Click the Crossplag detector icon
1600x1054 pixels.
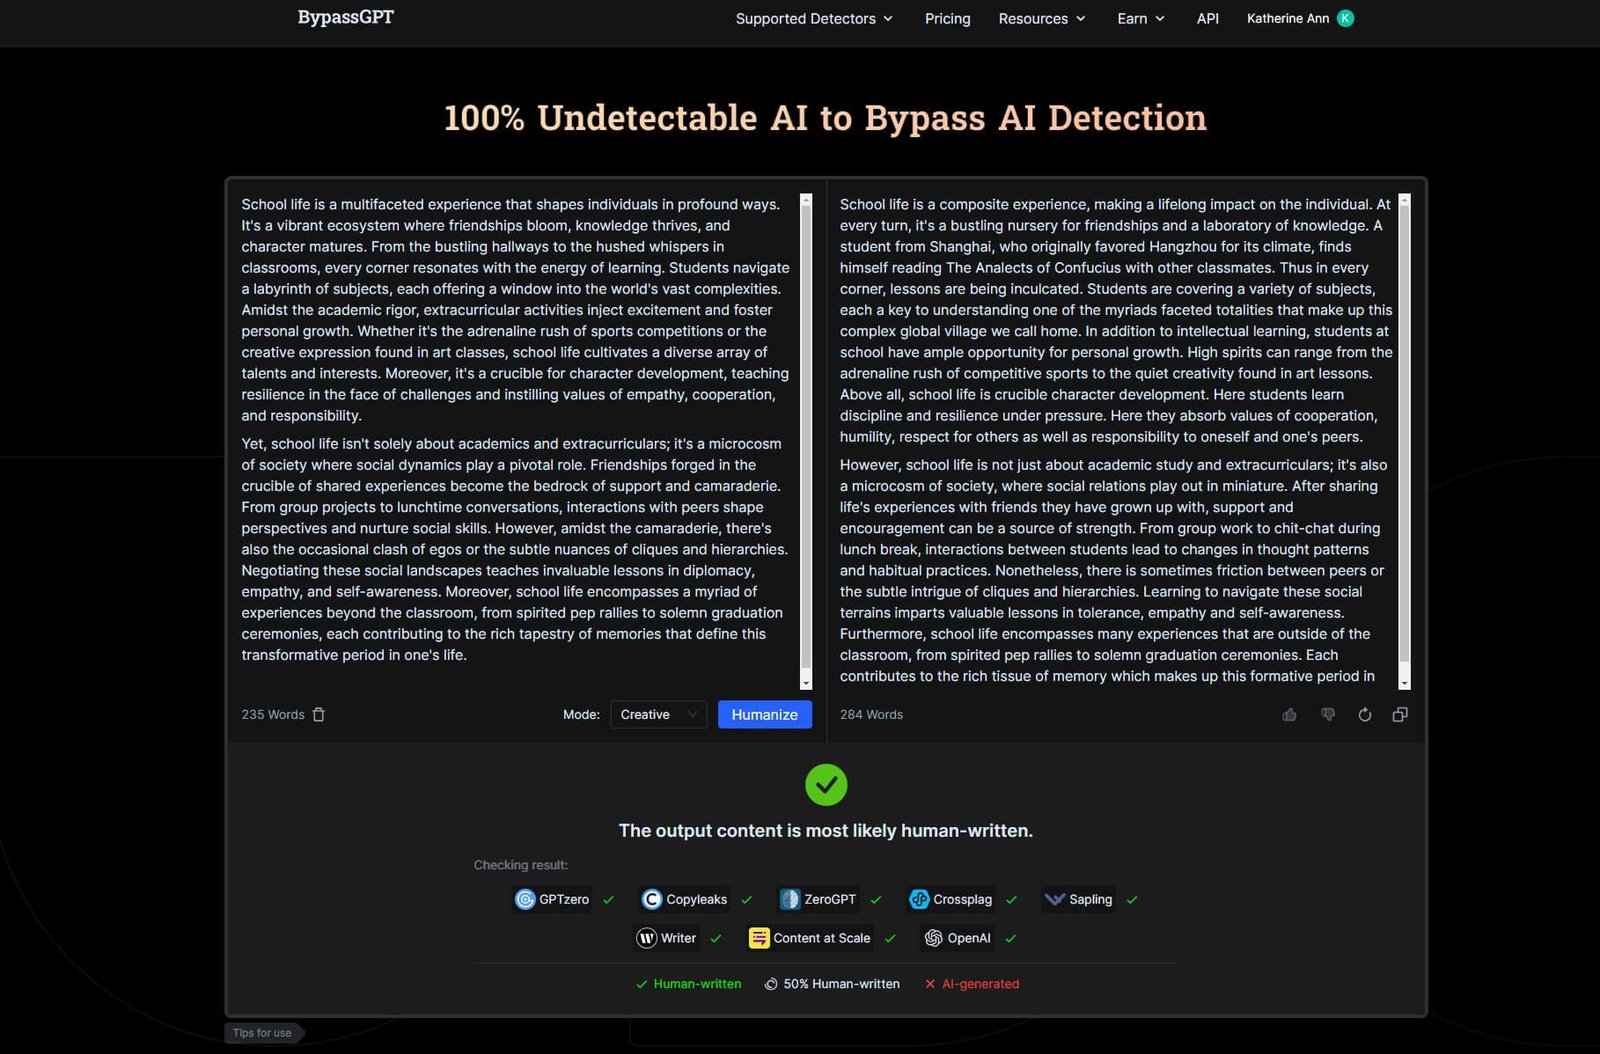920,899
